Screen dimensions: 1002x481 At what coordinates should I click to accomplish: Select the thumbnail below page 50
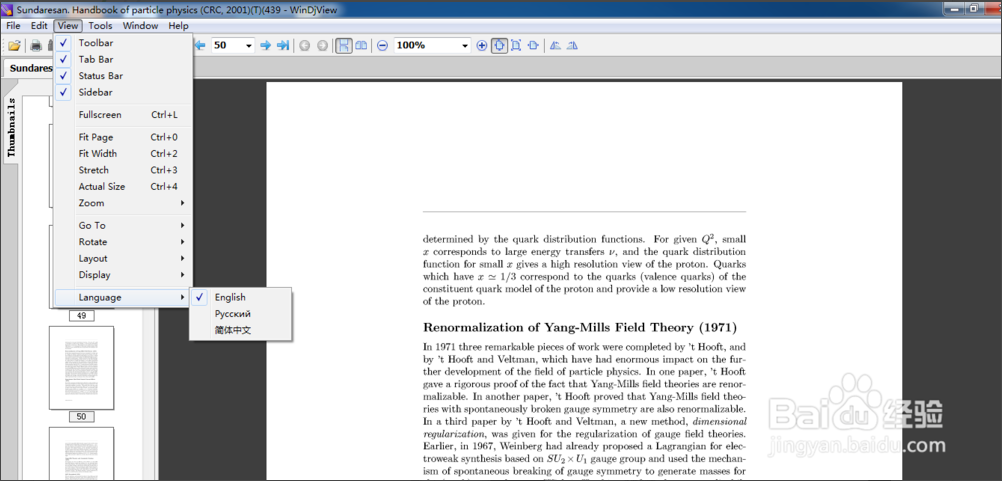pyautogui.click(x=82, y=454)
